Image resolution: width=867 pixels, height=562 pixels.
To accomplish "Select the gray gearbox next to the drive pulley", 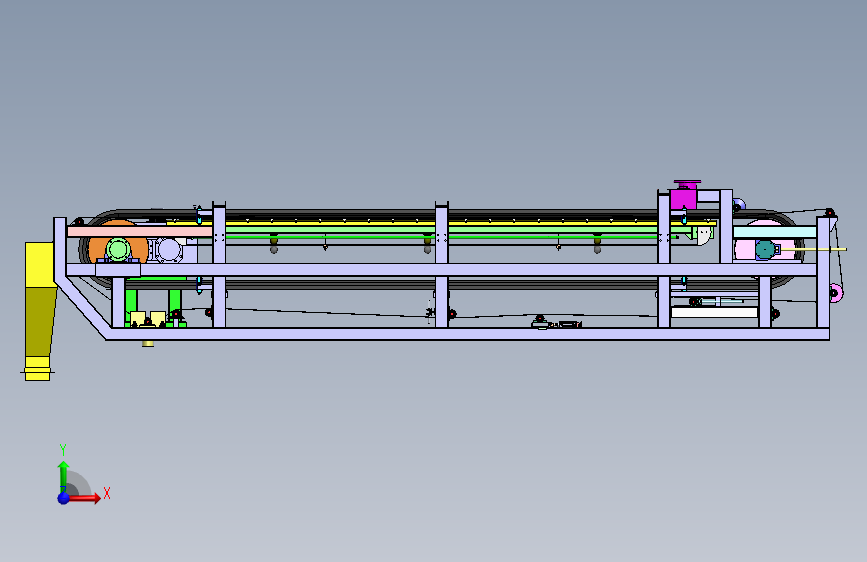I will (168, 249).
